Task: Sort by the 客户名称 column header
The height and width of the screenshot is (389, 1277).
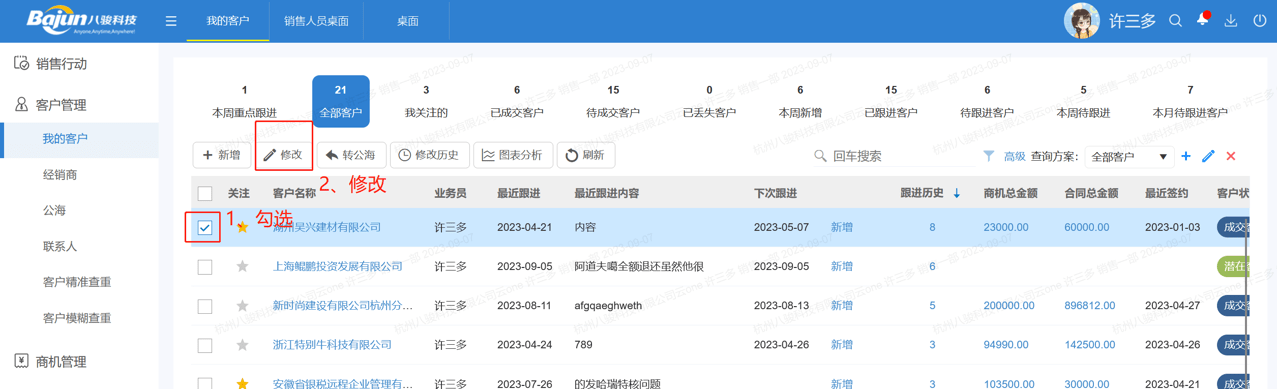Action: [294, 194]
